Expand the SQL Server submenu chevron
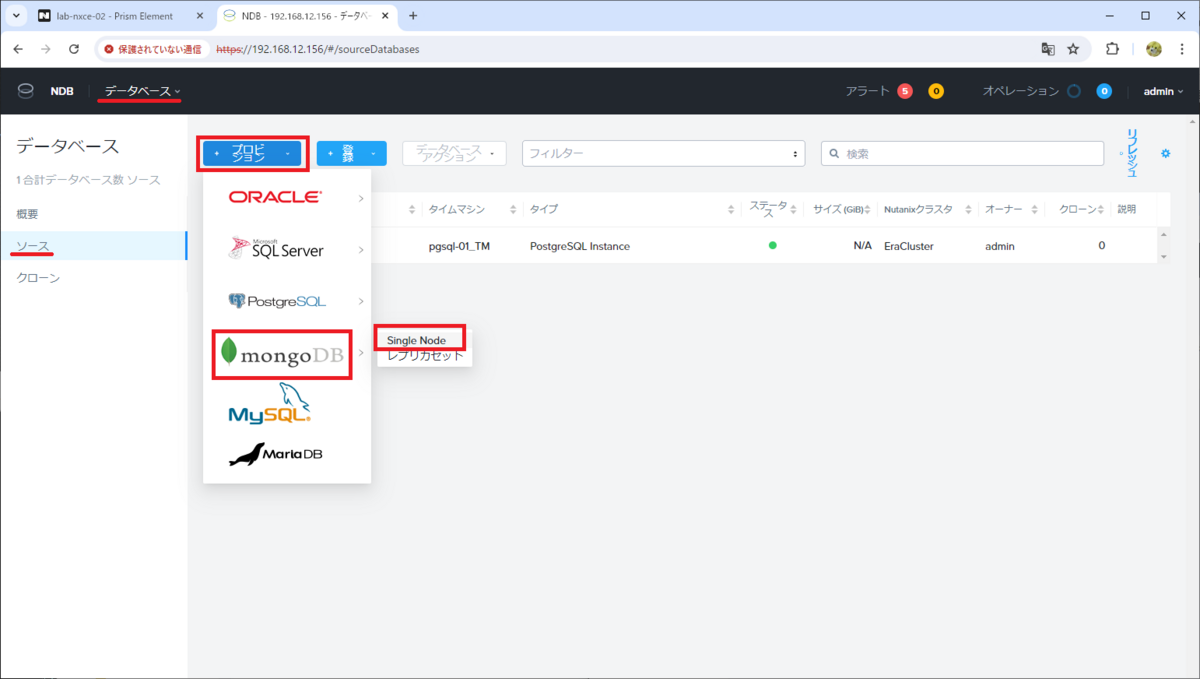 click(x=361, y=249)
